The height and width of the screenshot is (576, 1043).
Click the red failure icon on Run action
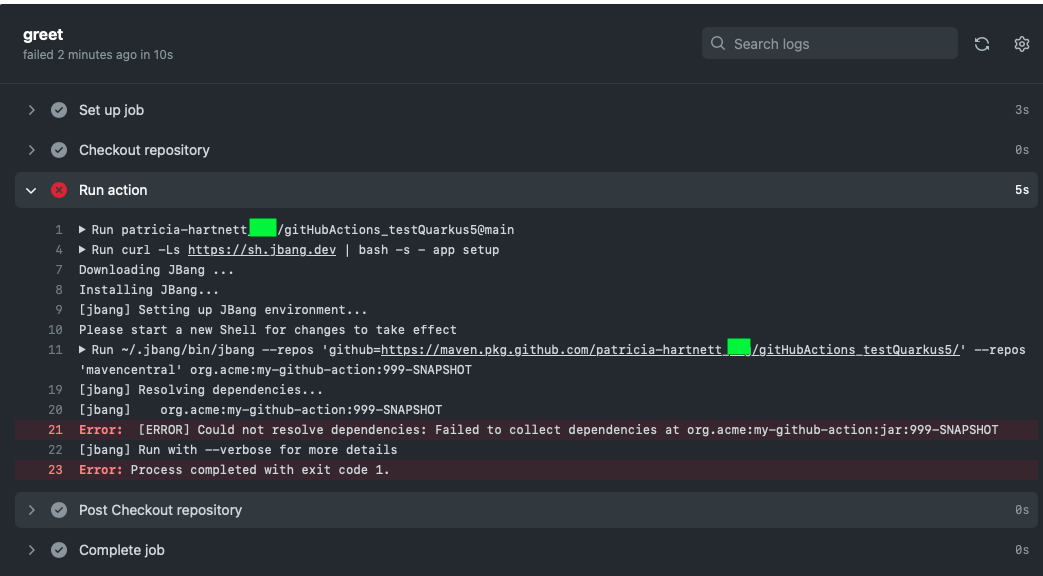[x=59, y=189]
